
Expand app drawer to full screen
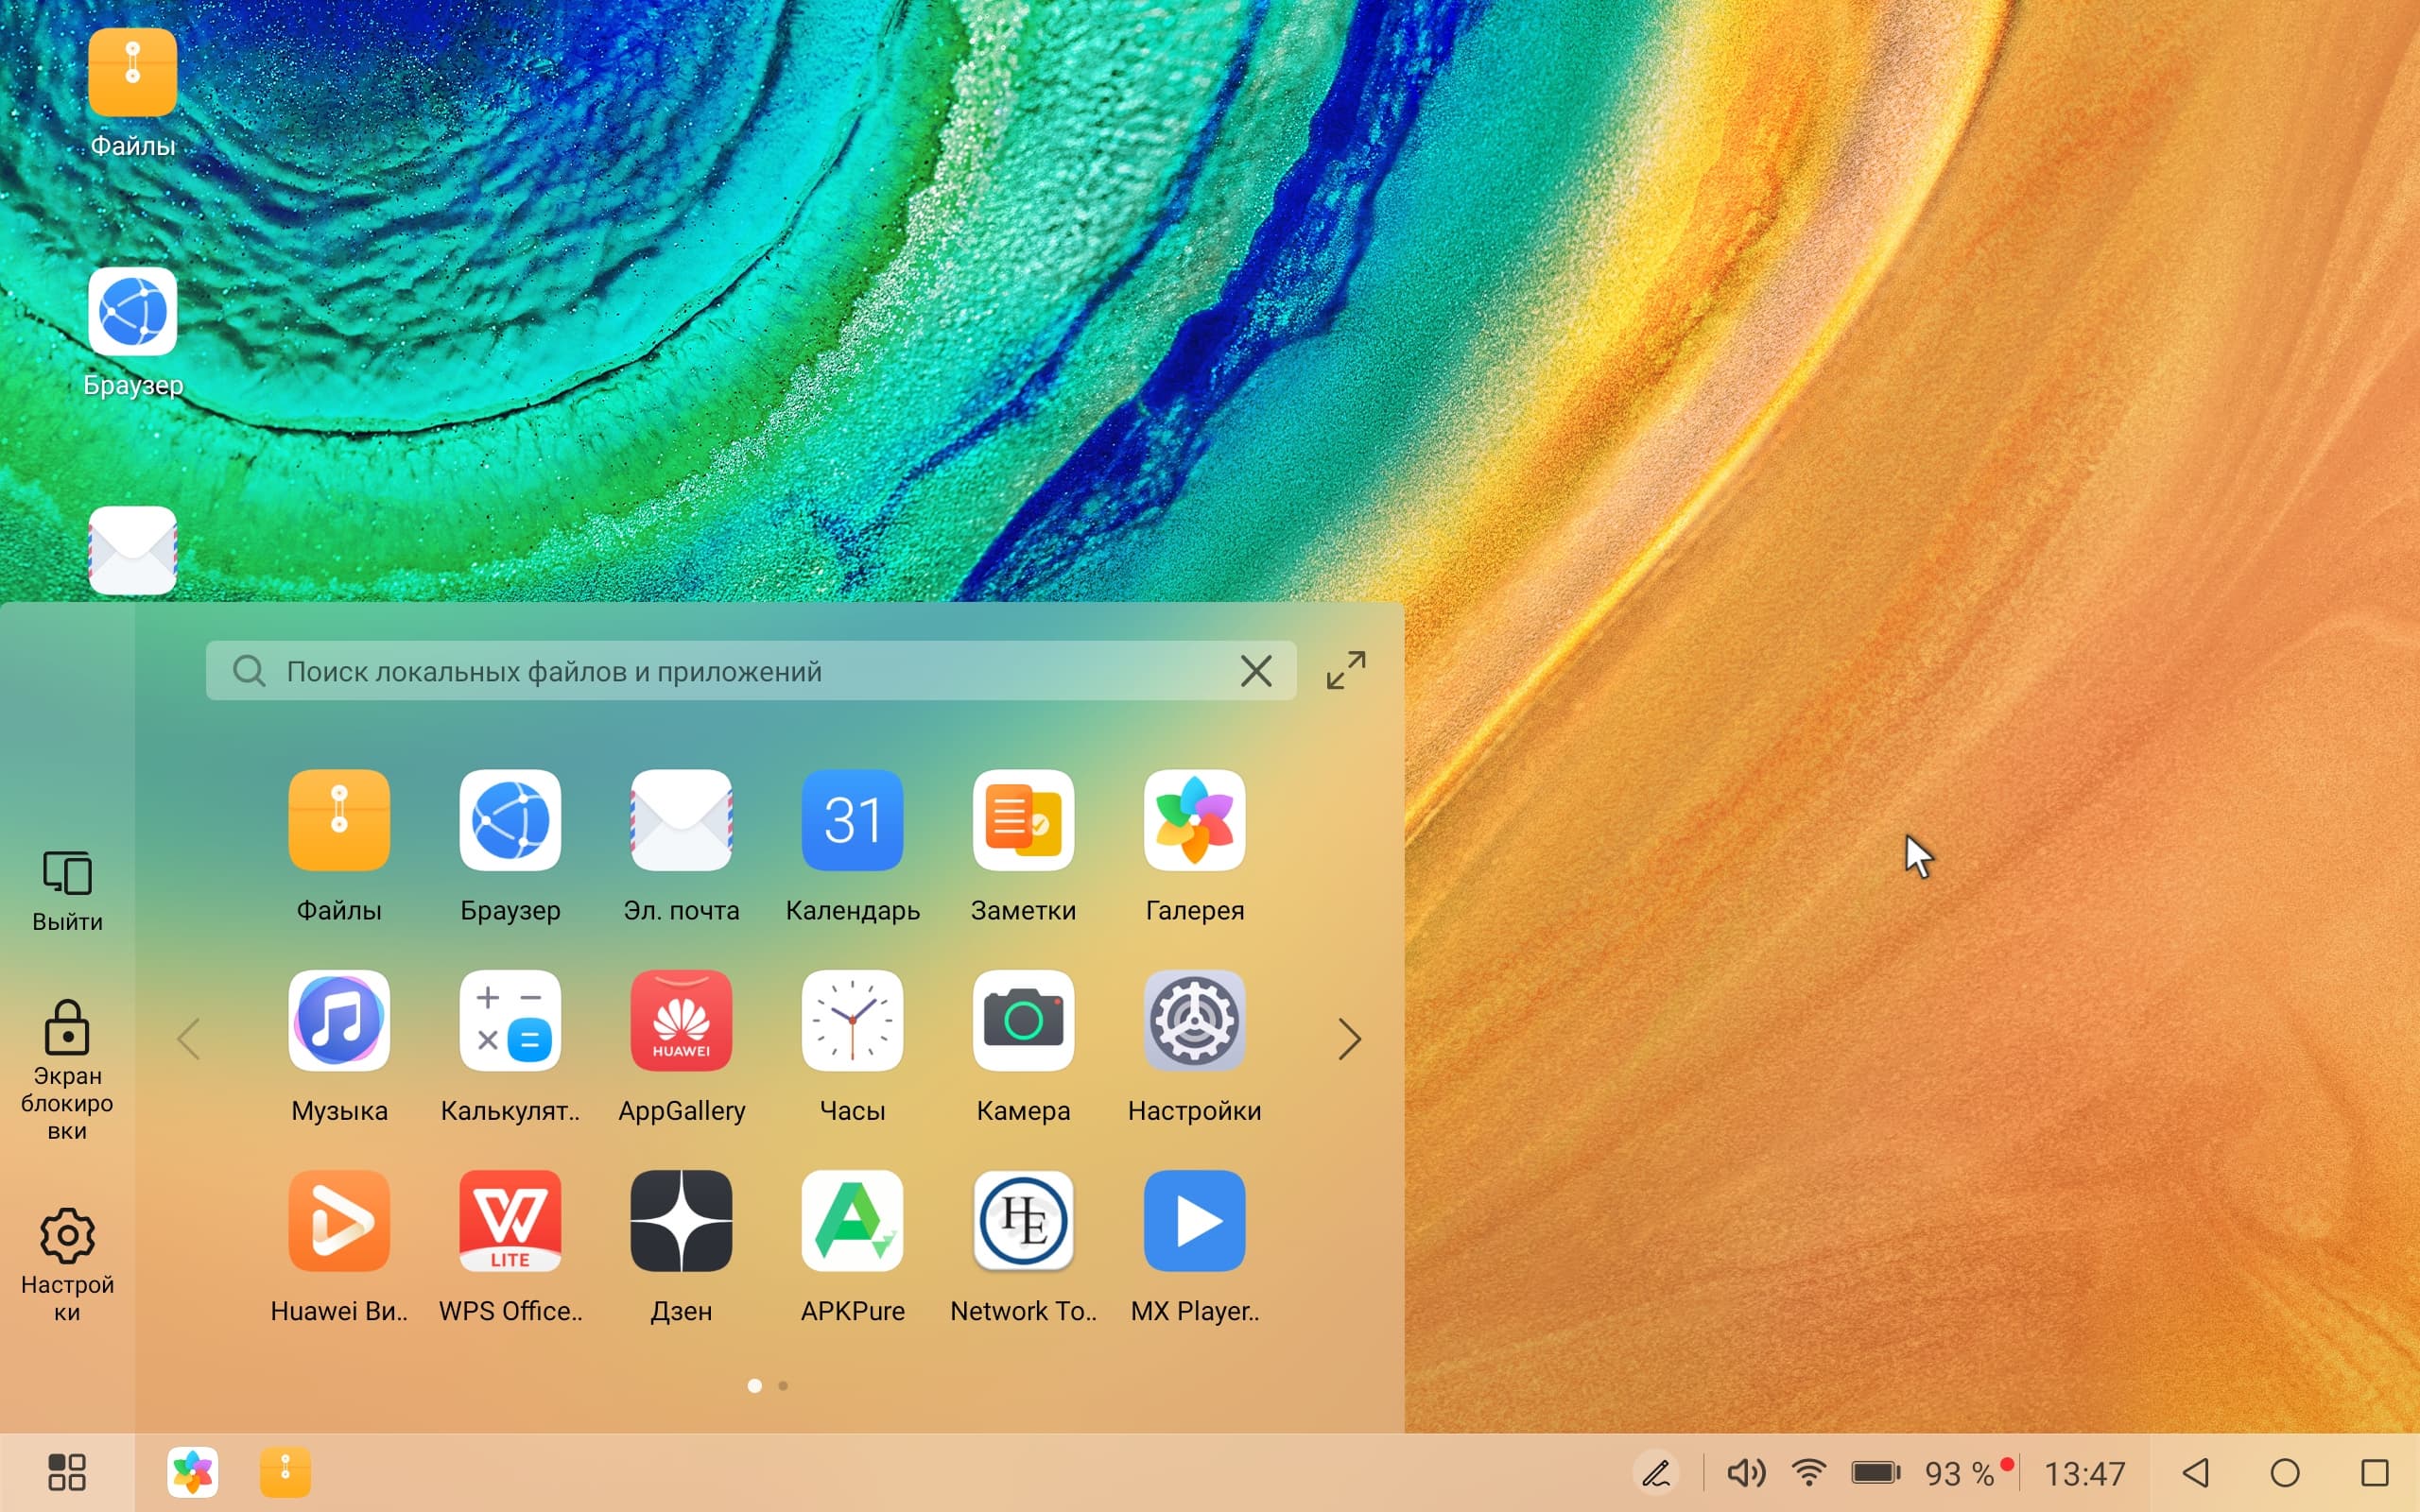[x=1346, y=670]
